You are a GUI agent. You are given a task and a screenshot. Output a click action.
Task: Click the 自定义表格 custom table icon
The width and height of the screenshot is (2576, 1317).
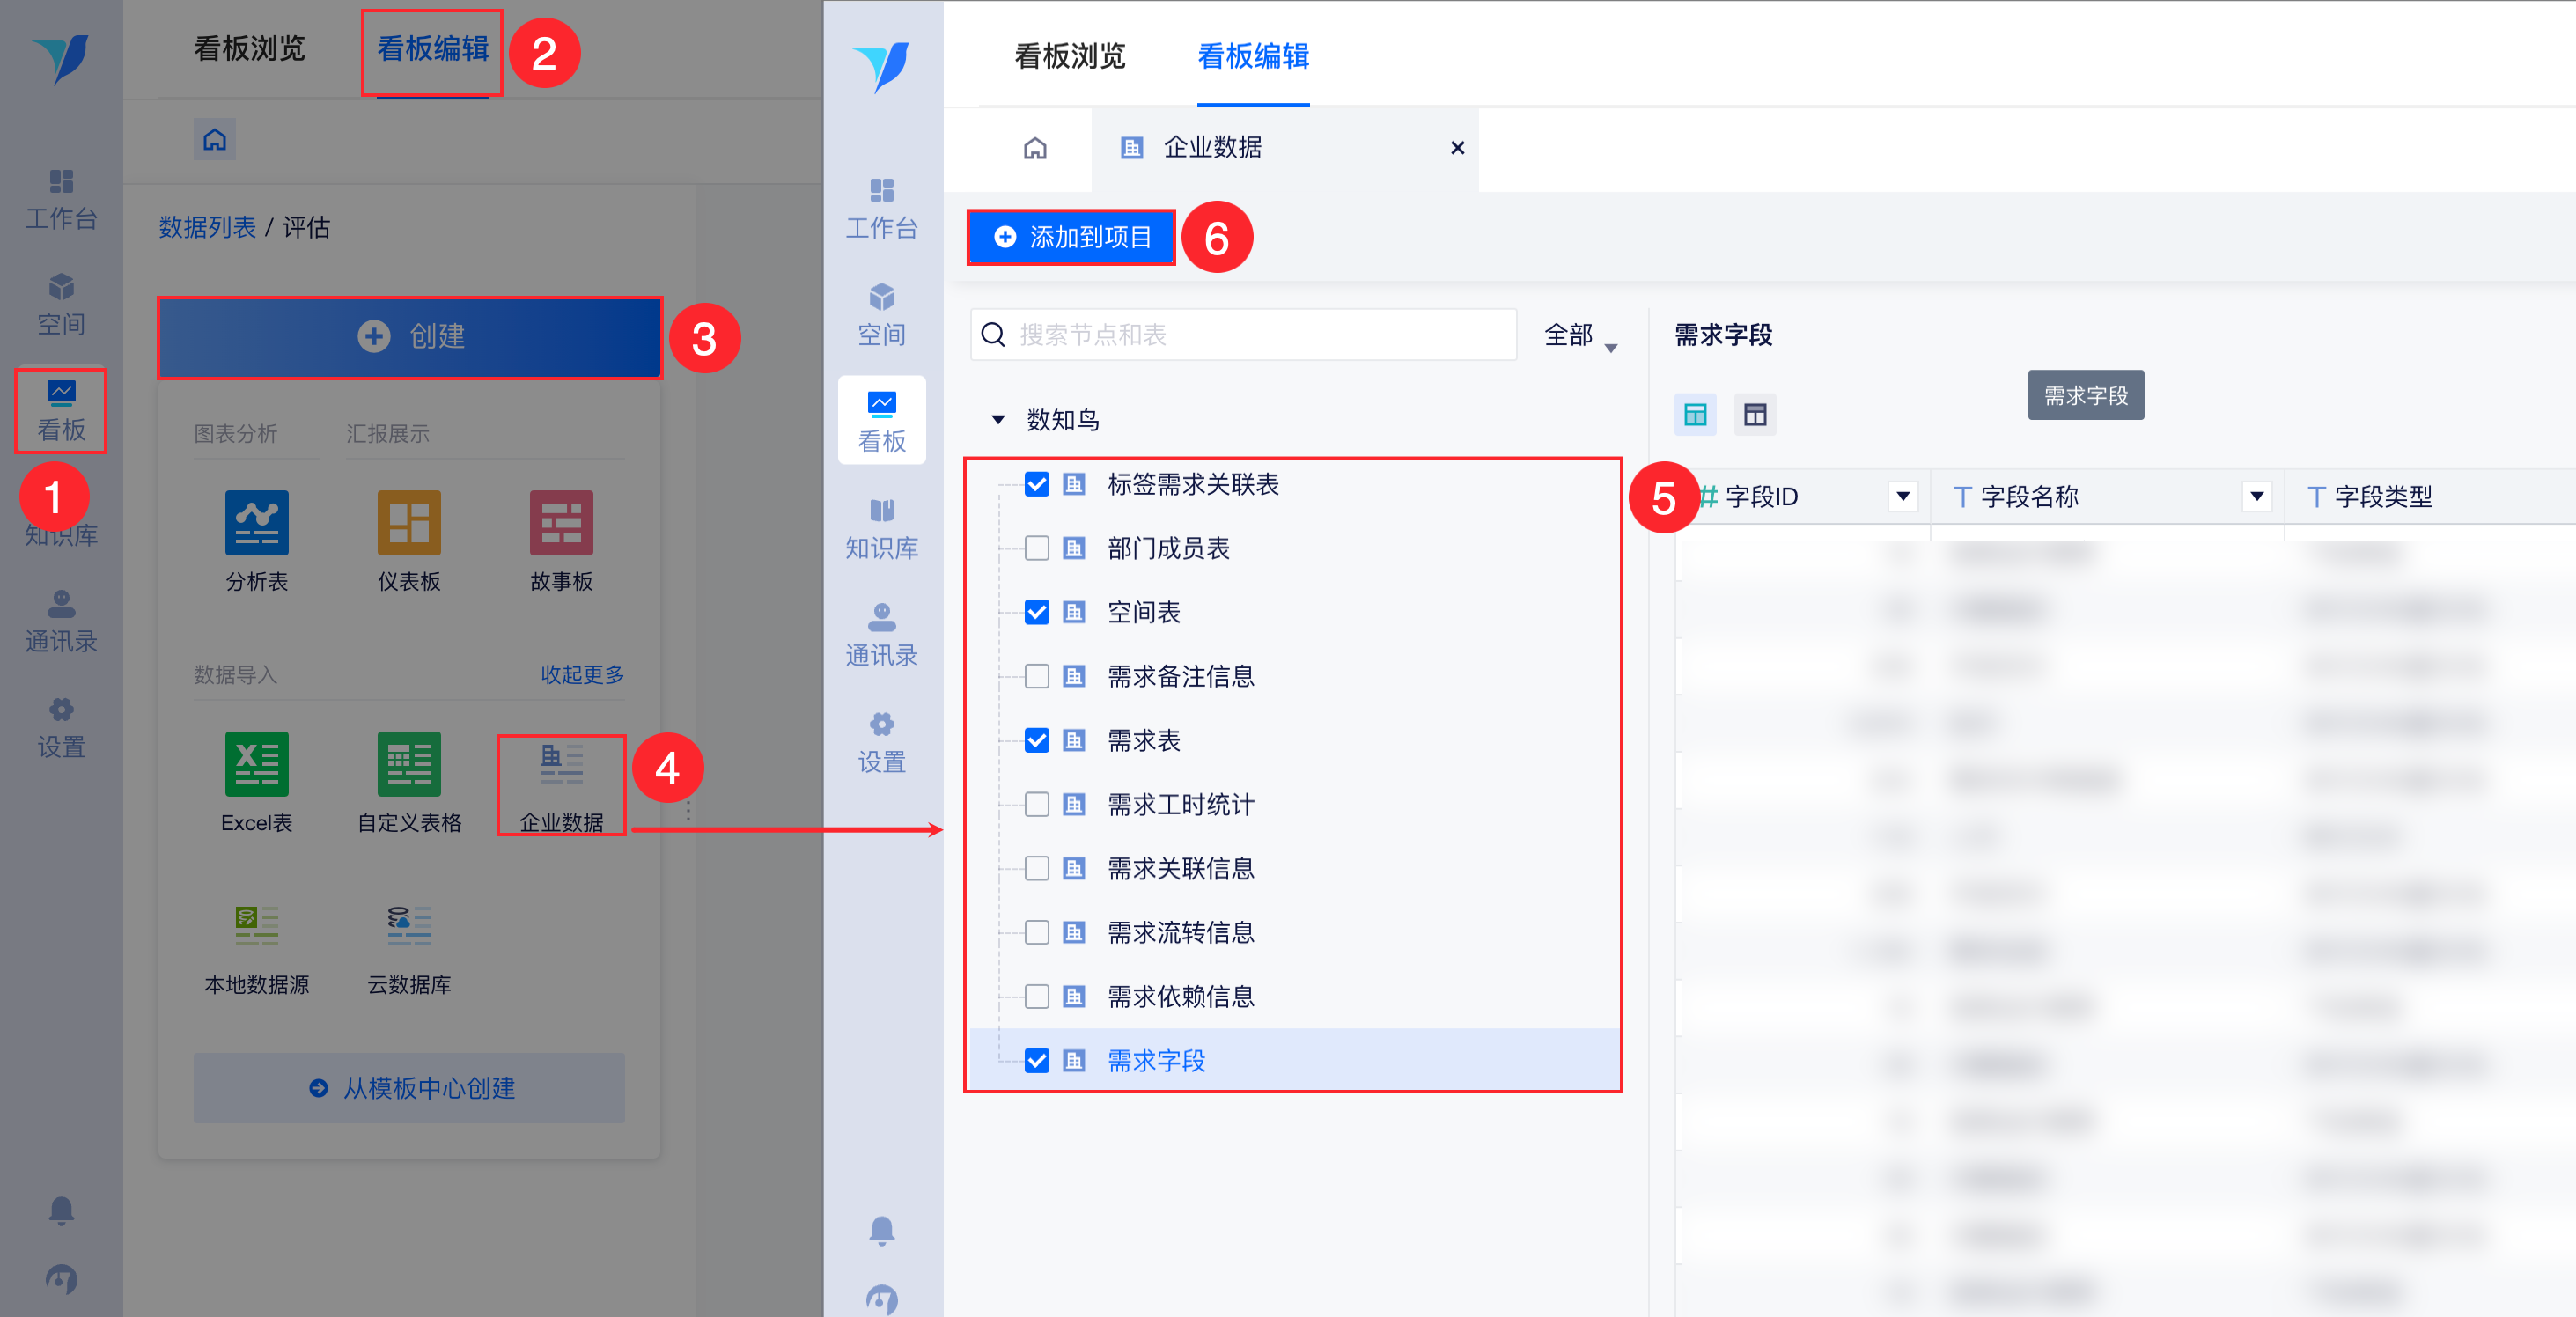coord(408,765)
